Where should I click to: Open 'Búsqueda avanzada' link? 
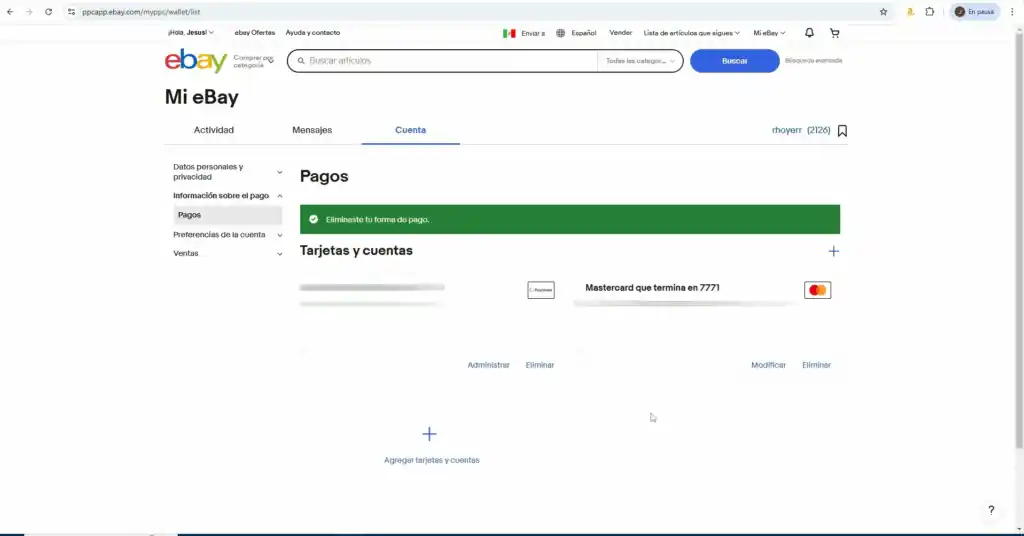point(814,61)
